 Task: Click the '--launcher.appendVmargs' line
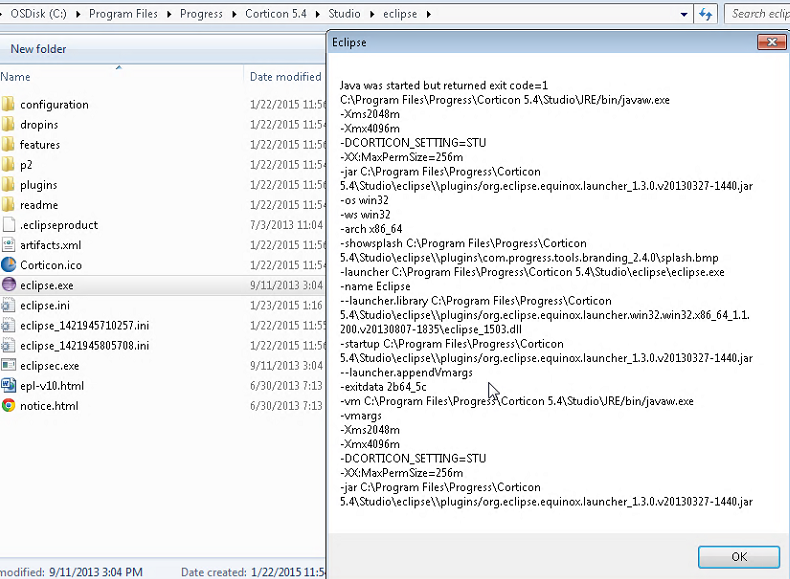click(407, 373)
